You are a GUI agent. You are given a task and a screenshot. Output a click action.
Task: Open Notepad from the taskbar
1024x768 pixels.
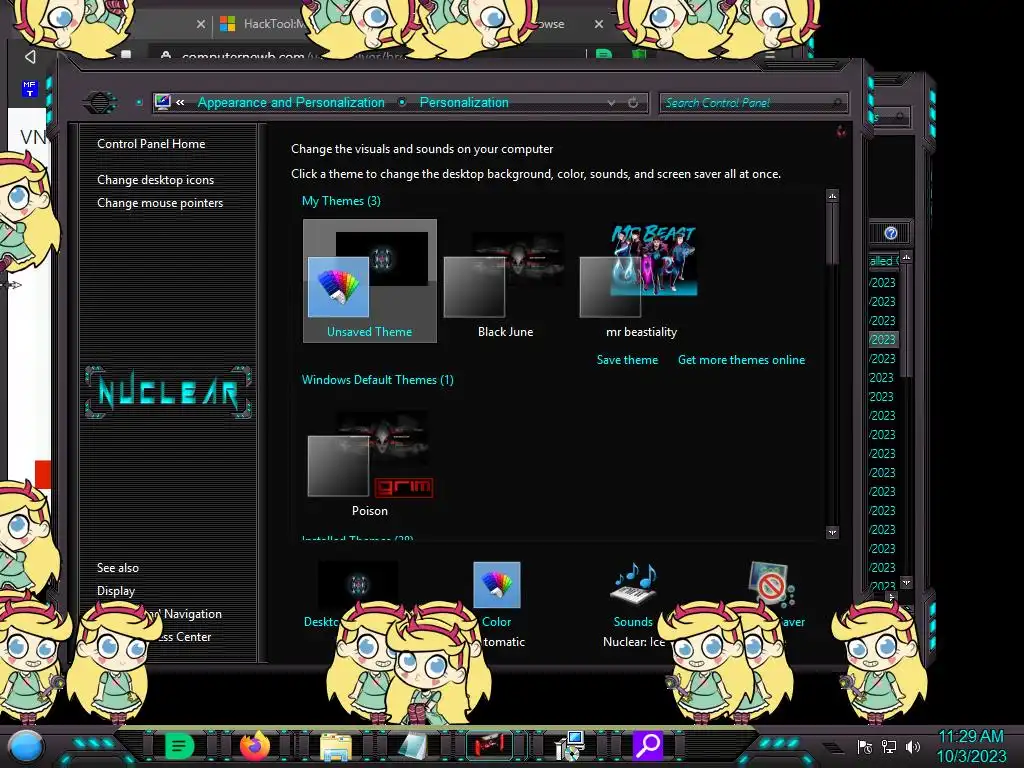coord(413,746)
